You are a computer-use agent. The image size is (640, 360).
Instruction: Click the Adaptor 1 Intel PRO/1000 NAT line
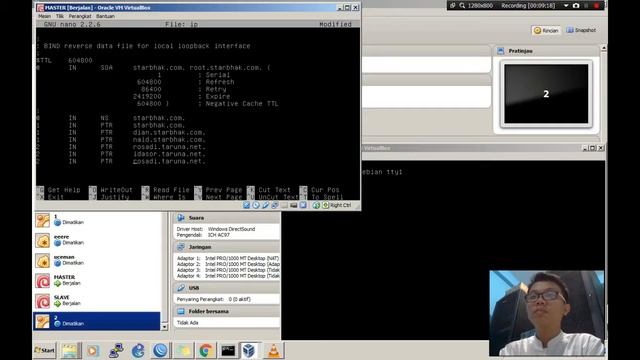[228, 258]
